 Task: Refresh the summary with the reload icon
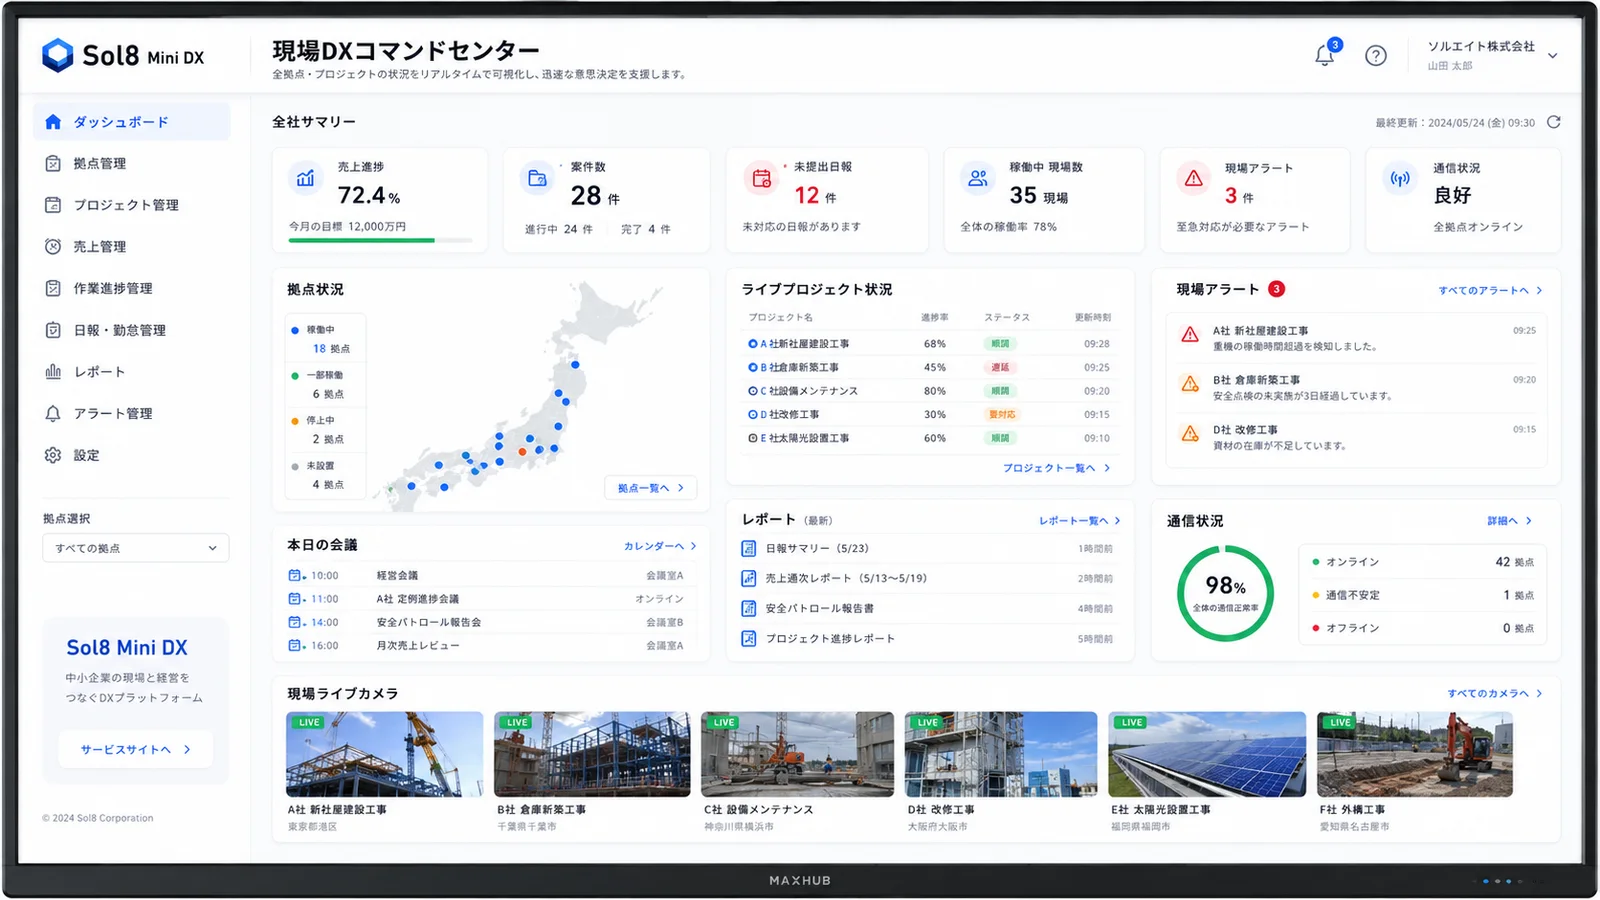pyautogui.click(x=1553, y=122)
